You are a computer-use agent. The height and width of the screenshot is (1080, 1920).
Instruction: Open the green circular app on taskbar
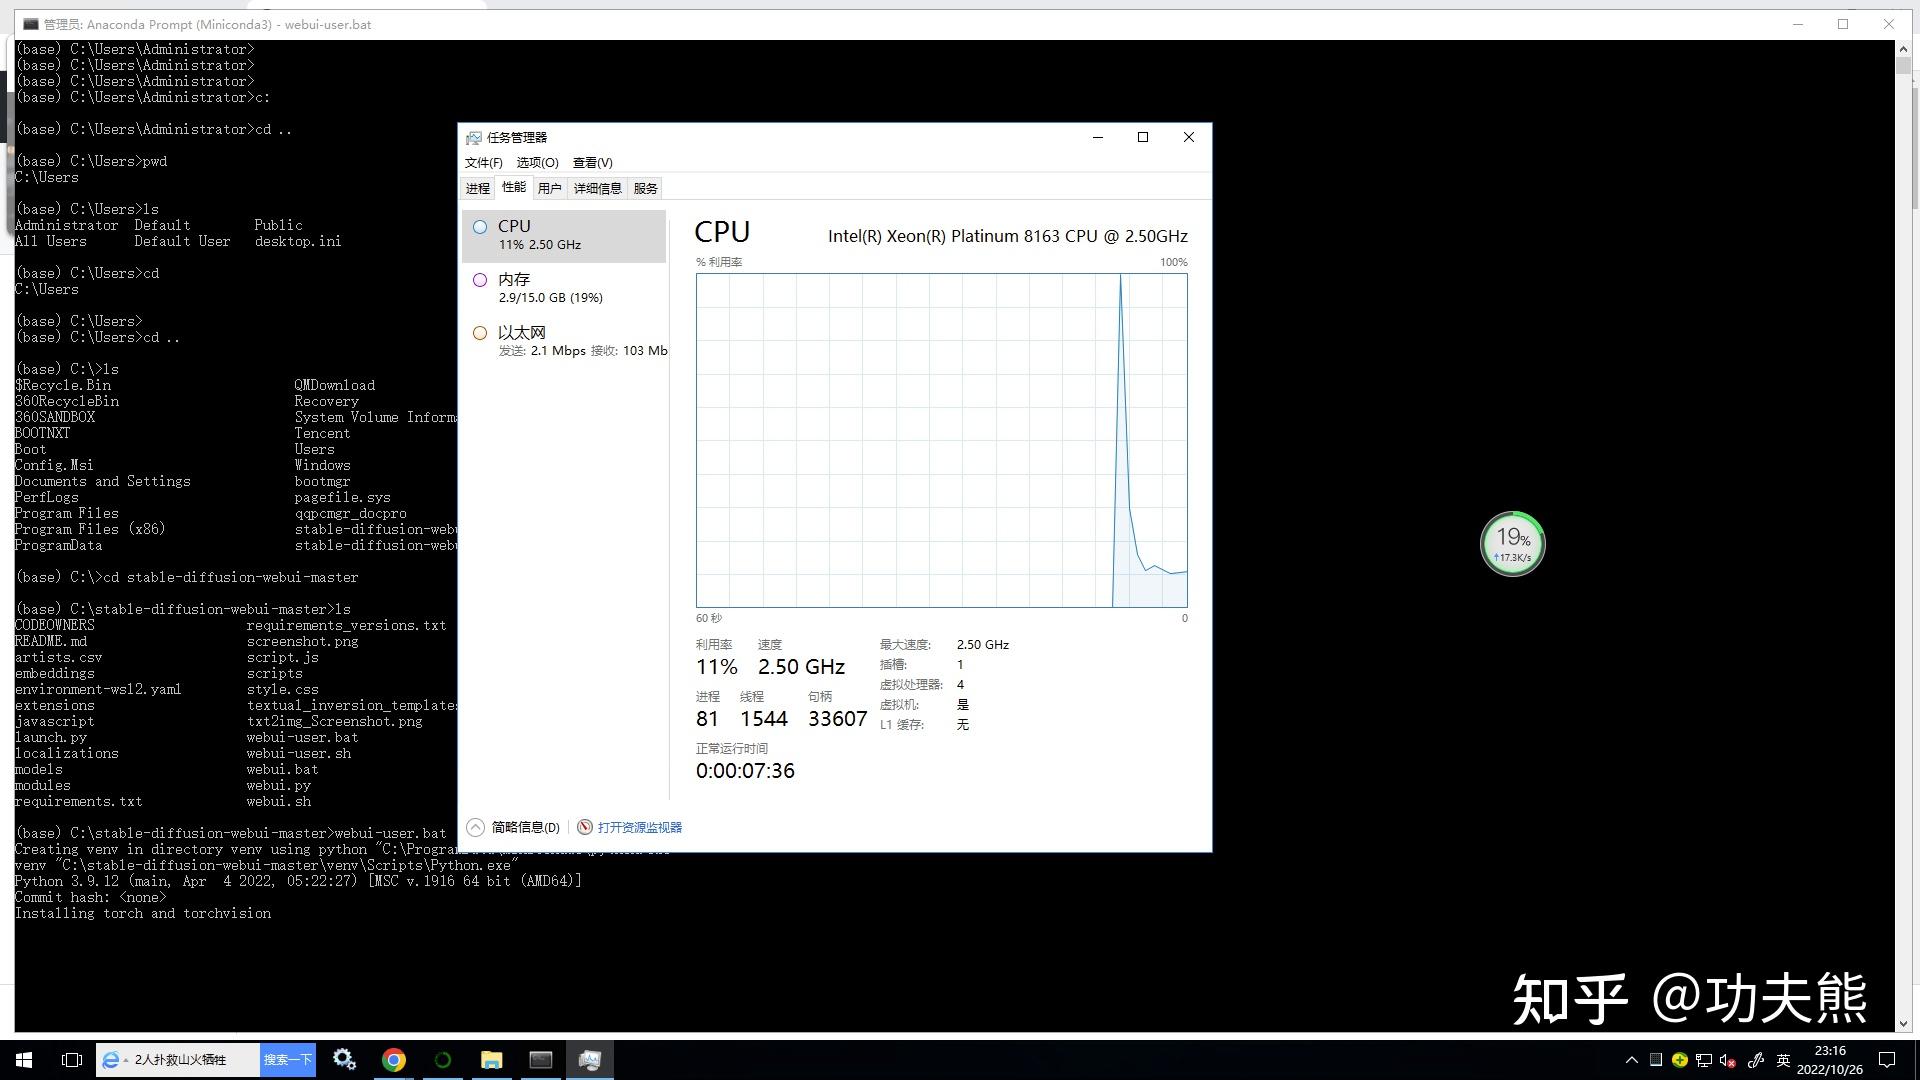point(443,1060)
